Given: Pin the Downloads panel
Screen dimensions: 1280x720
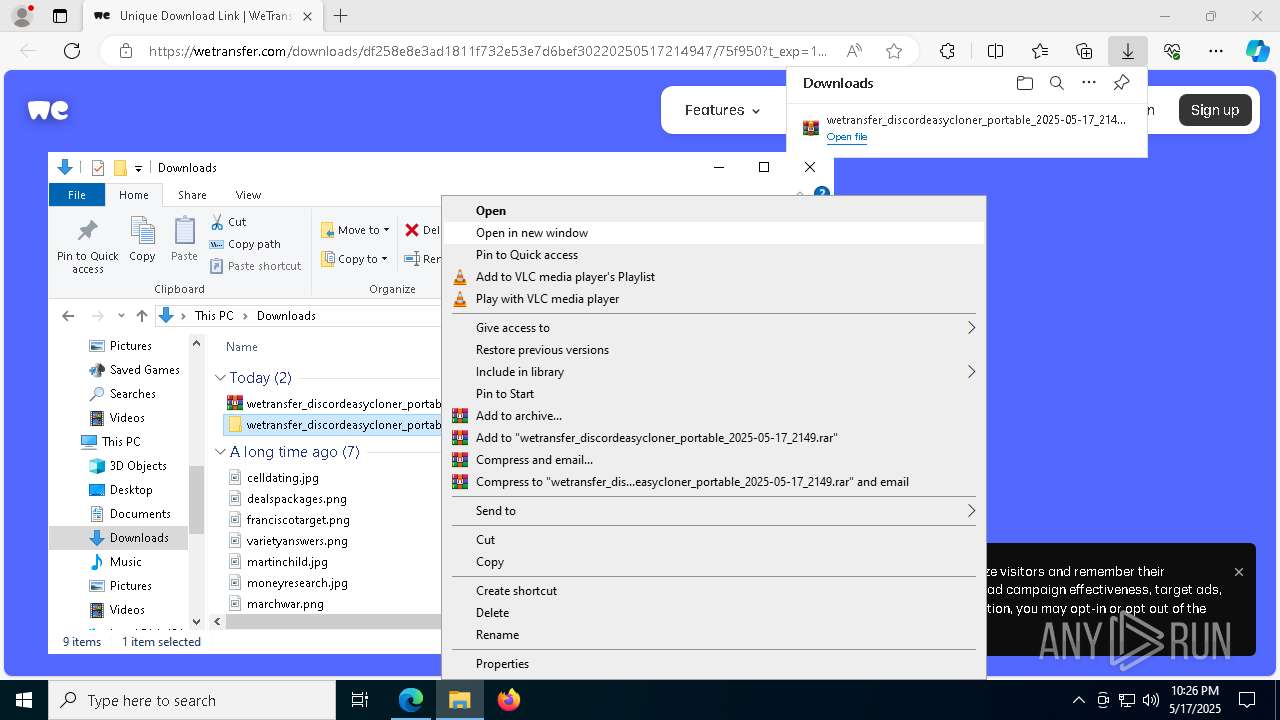Looking at the screenshot, I should coord(1122,83).
